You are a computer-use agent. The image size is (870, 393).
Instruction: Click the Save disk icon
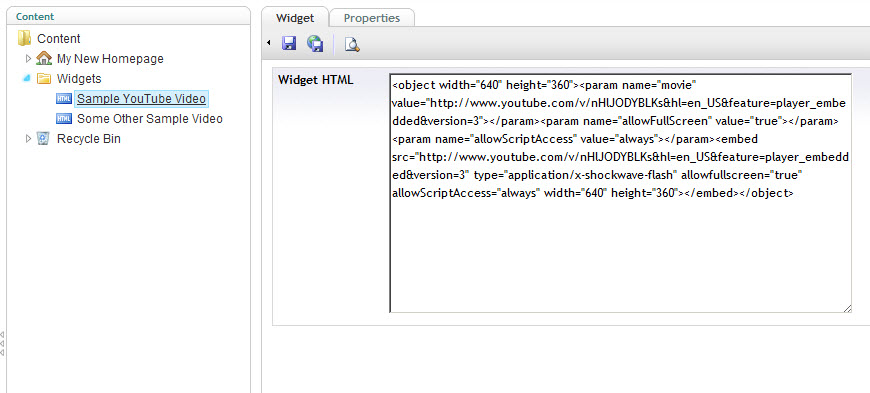coord(289,43)
